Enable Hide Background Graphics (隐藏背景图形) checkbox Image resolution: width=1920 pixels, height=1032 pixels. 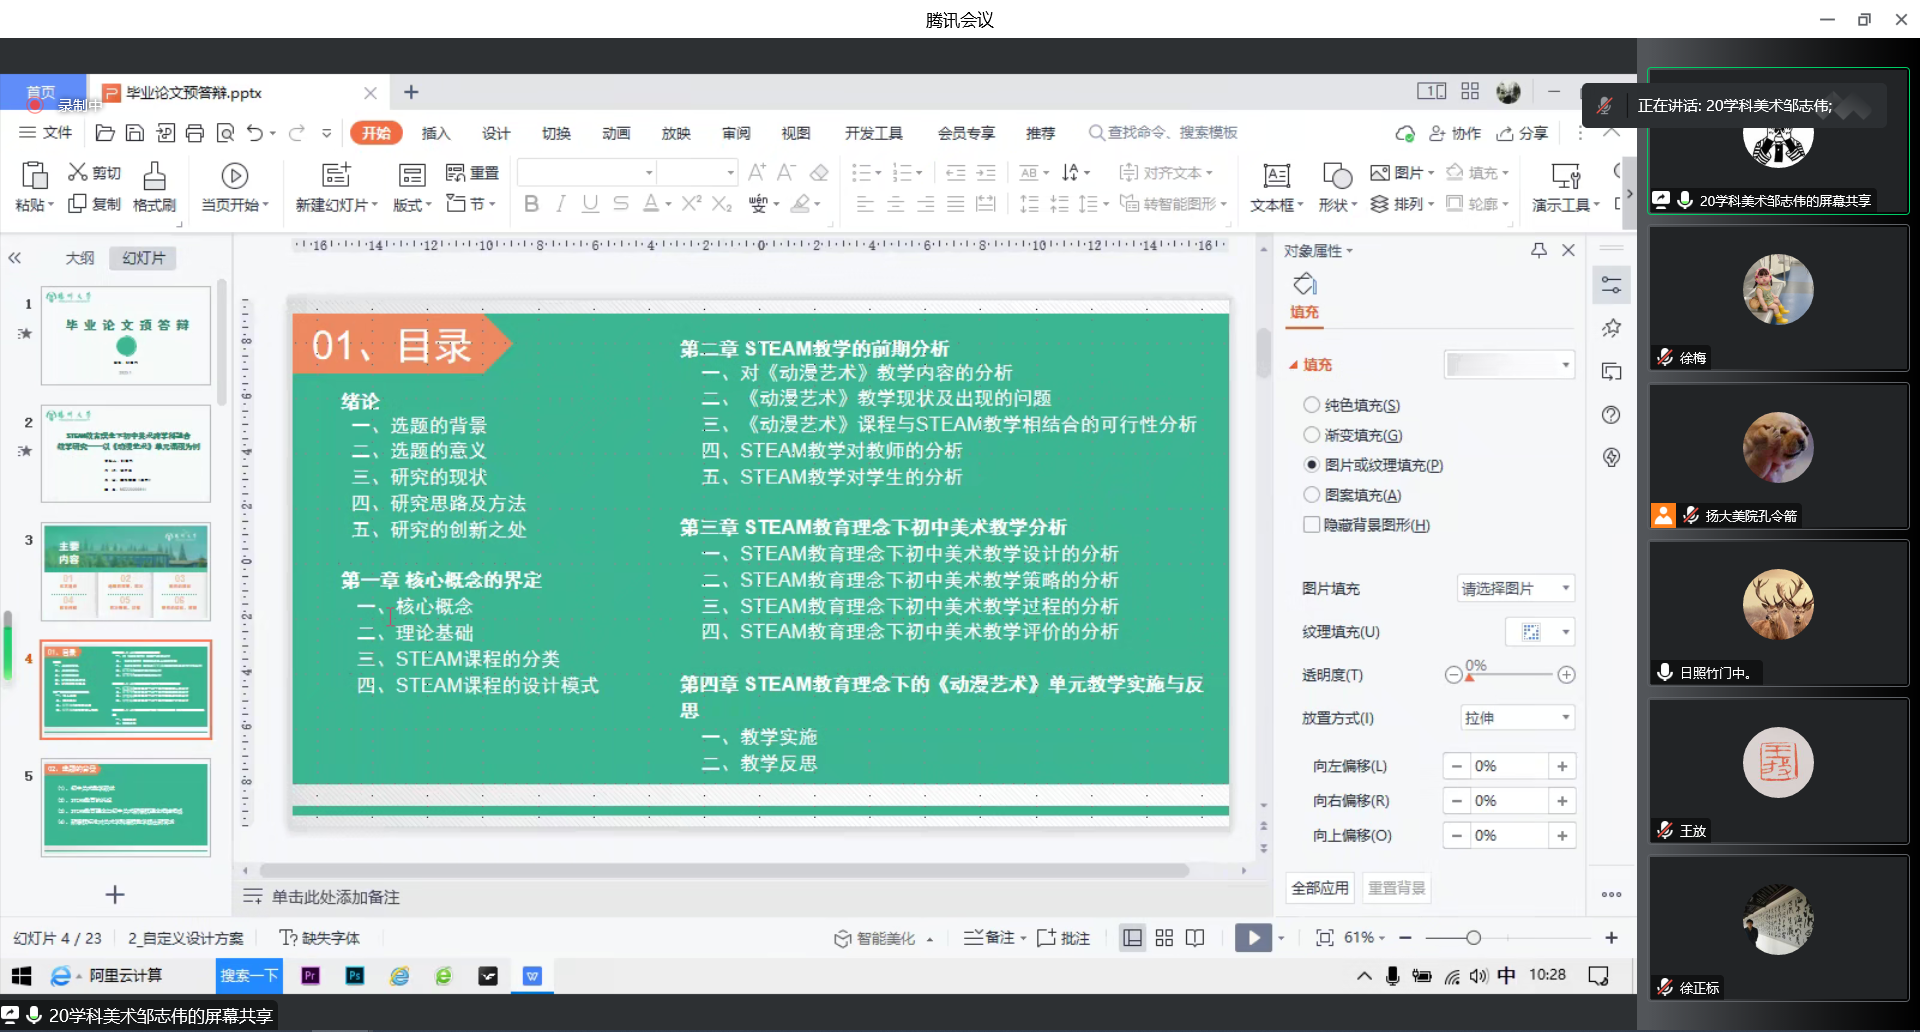pos(1312,525)
